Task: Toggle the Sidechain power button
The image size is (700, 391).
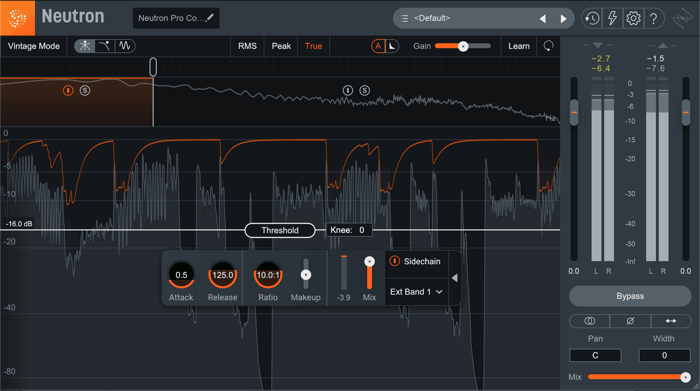Action: [x=395, y=261]
